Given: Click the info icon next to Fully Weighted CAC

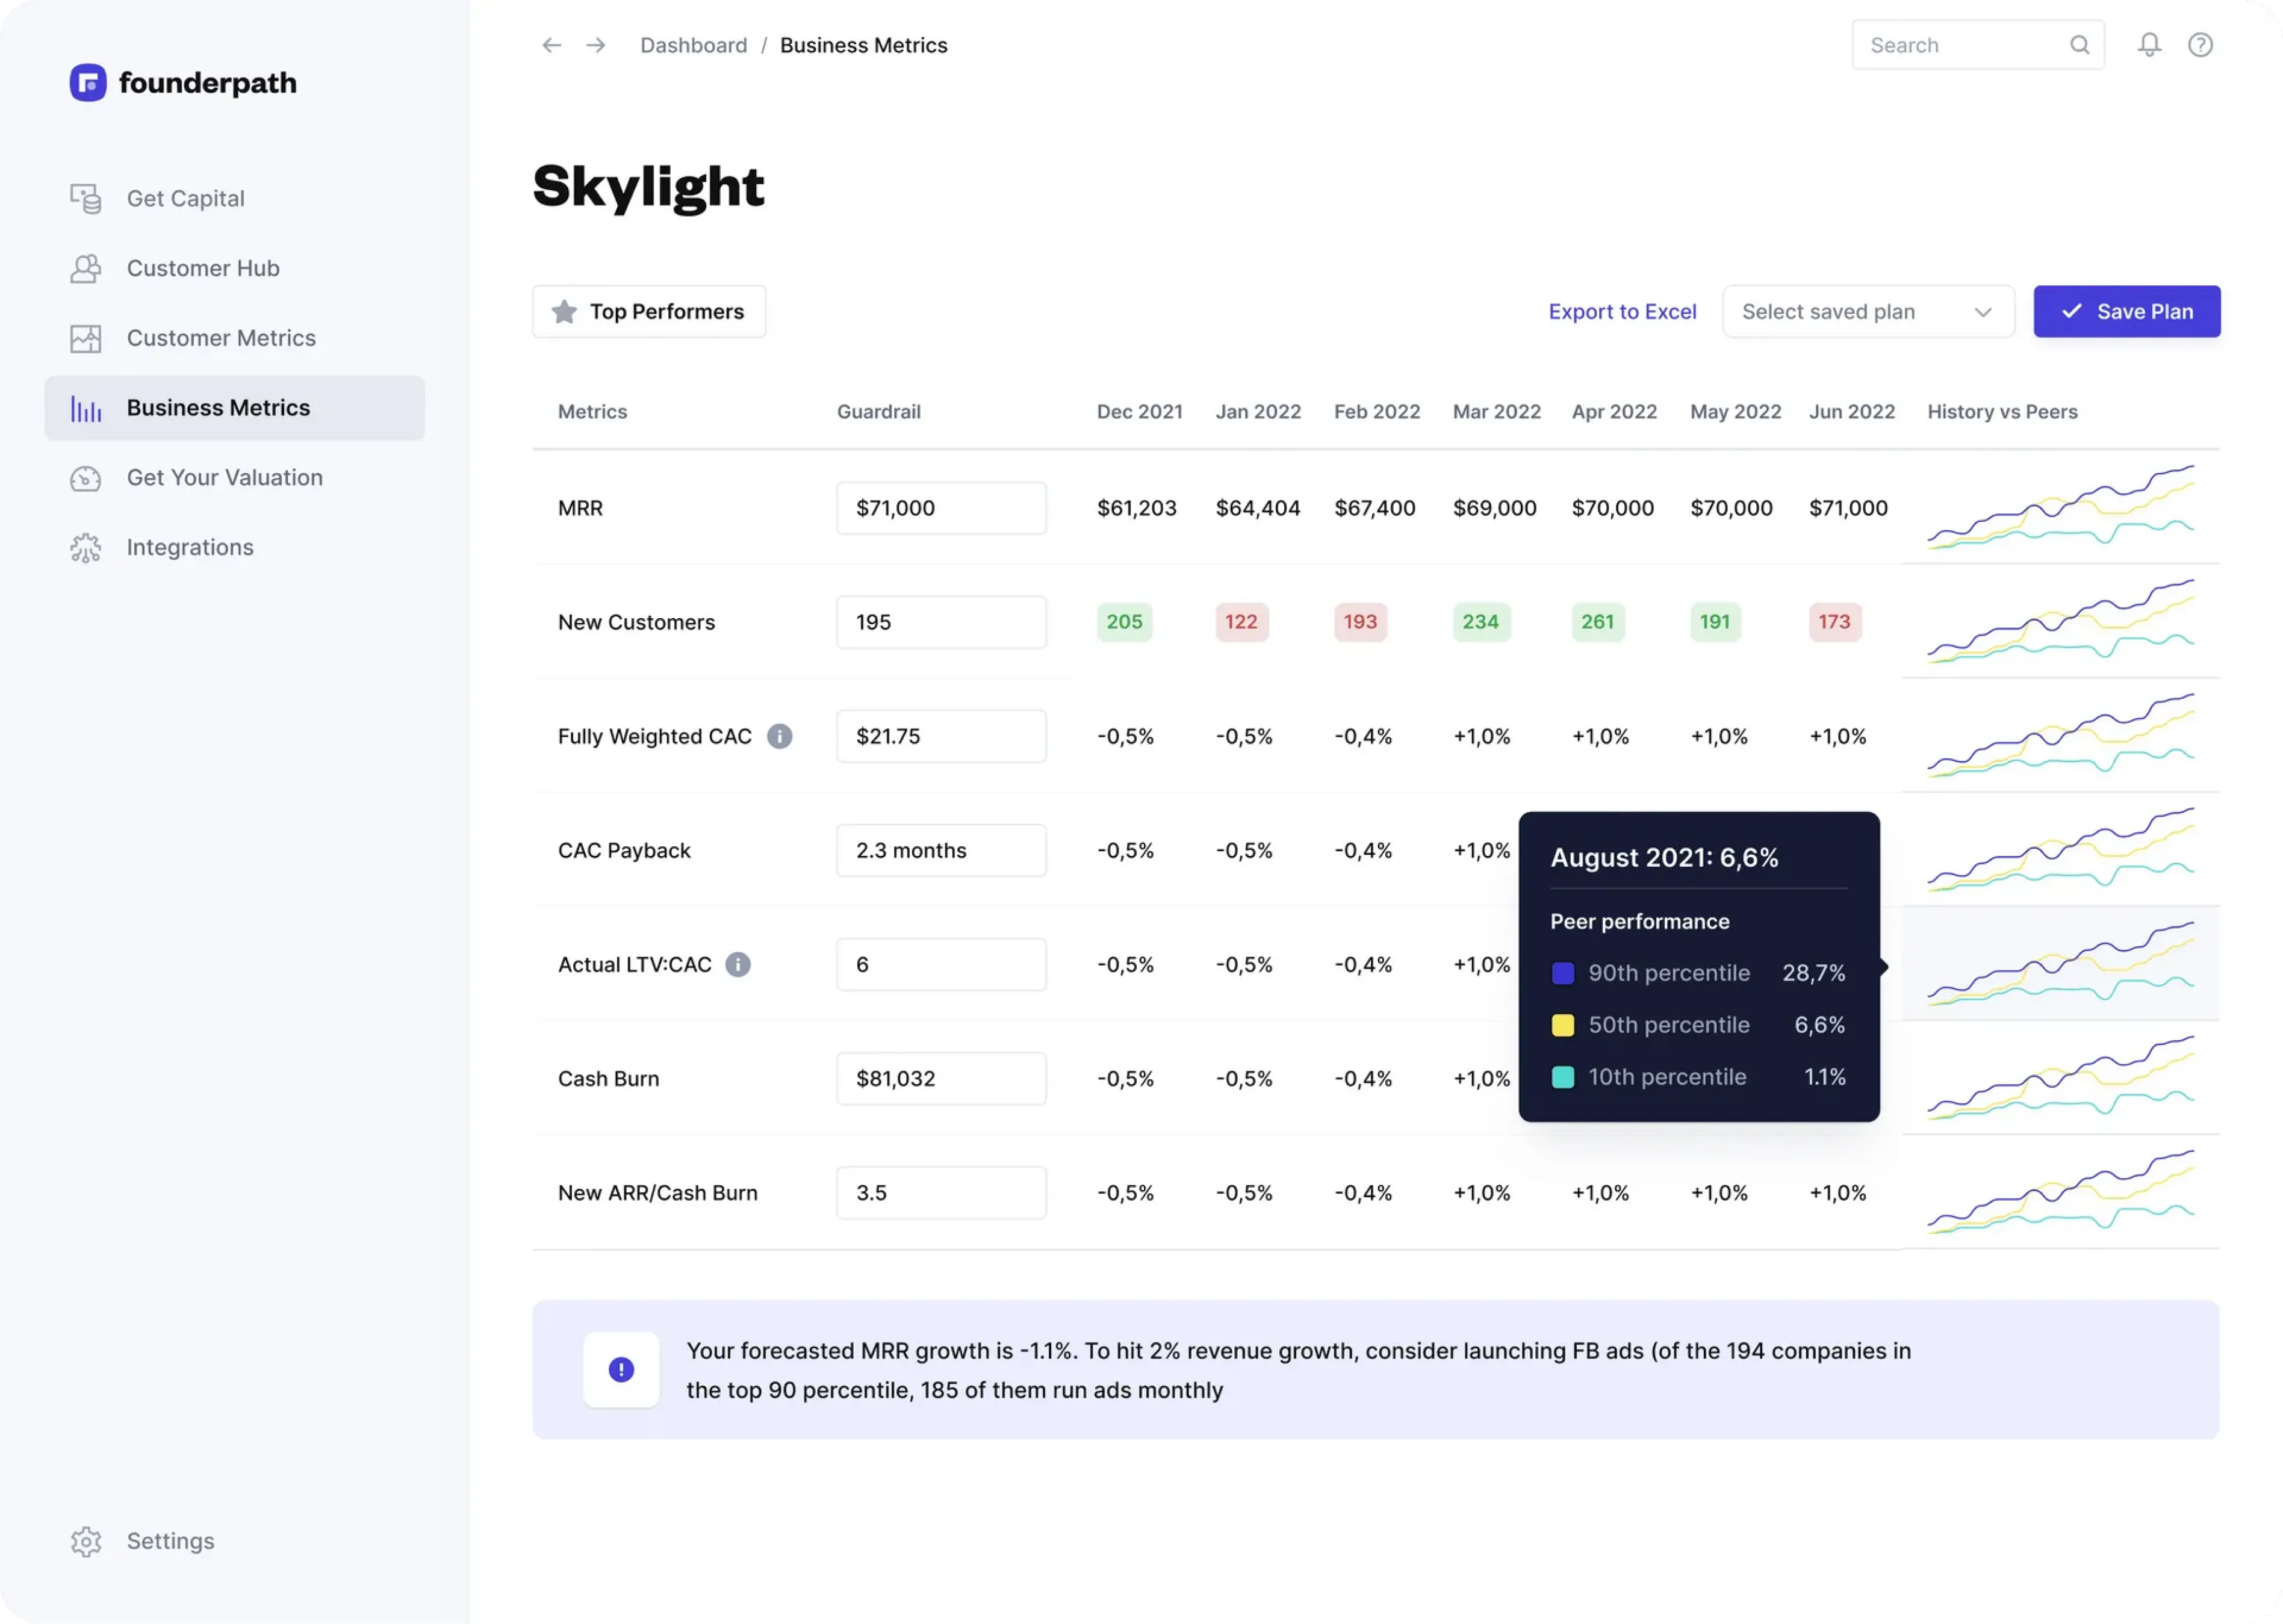Looking at the screenshot, I should pyautogui.click(x=779, y=737).
